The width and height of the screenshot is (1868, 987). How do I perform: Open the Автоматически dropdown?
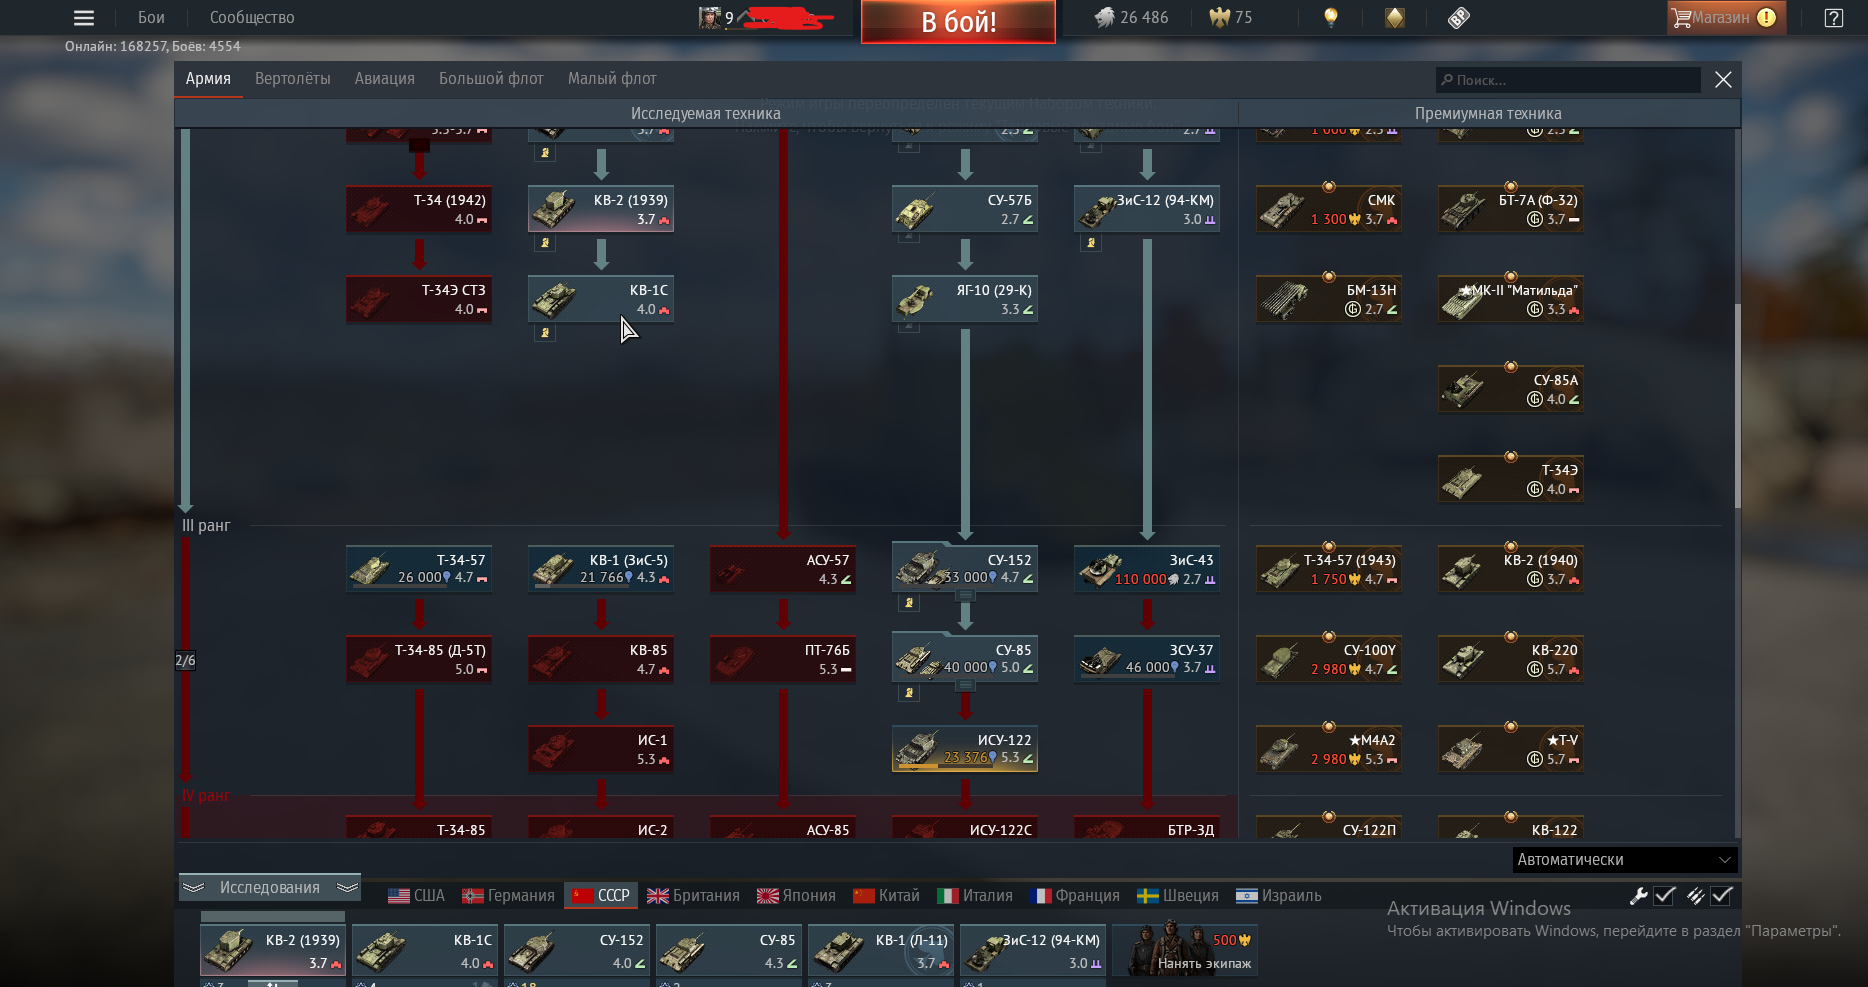click(x=1625, y=860)
